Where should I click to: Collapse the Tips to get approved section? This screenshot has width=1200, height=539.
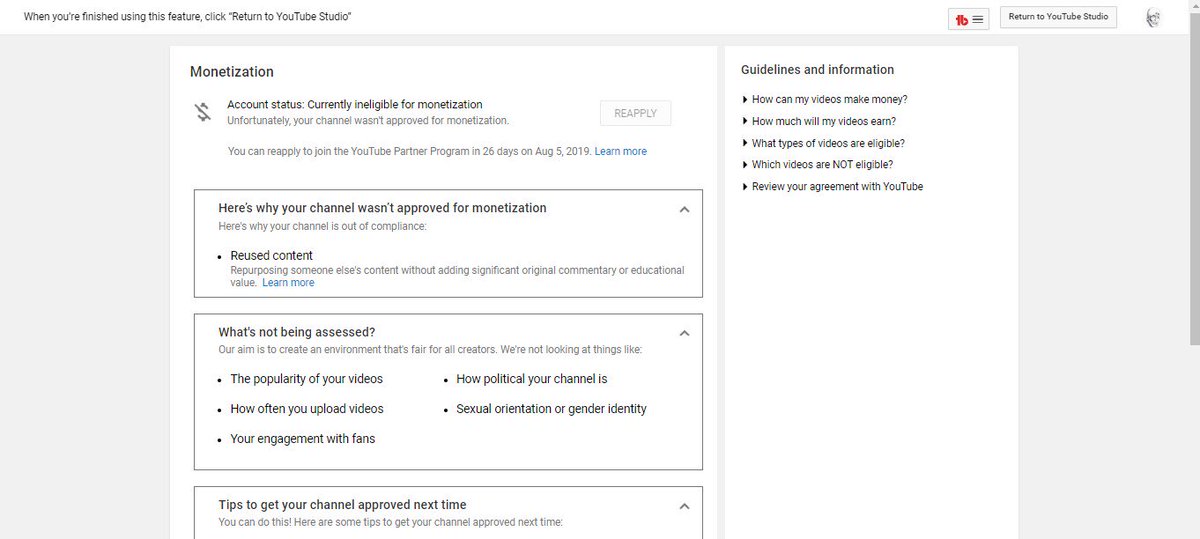[684, 506]
